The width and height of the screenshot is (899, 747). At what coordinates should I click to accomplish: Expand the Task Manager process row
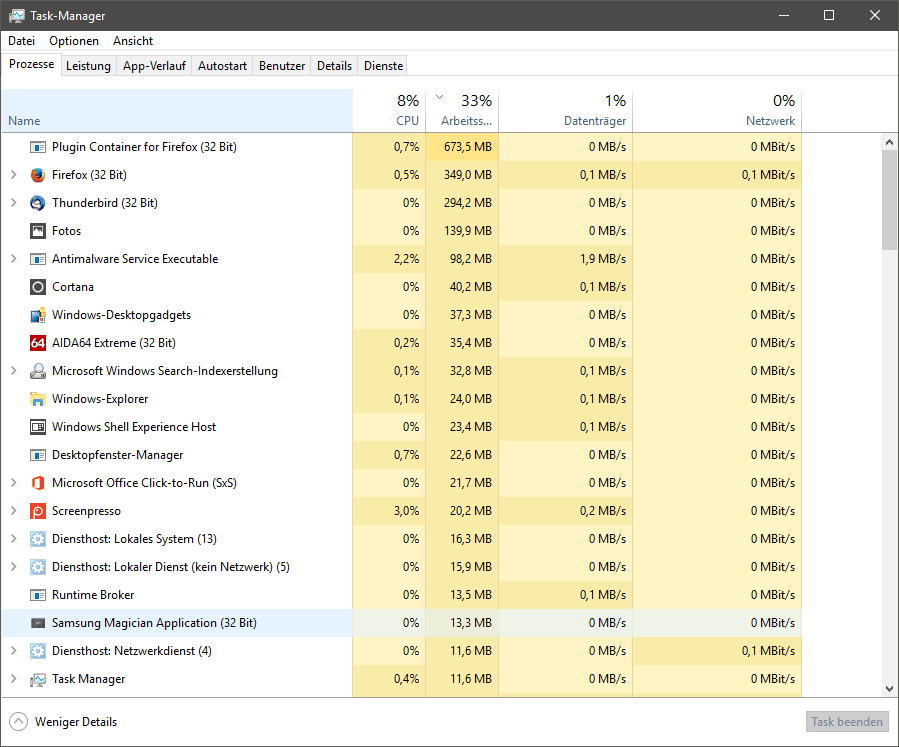tap(14, 679)
